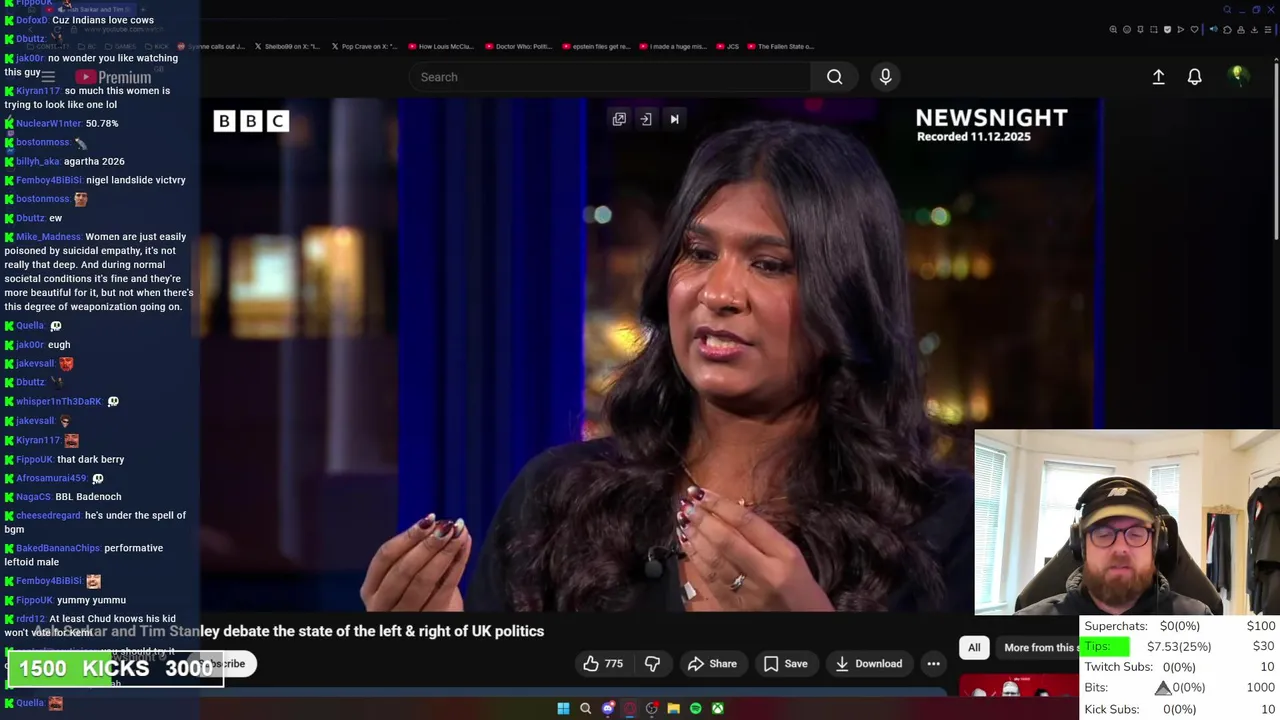Click the 1500 KICKS 3000 goal bar
This screenshot has width=1280, height=720.
[x=116, y=668]
